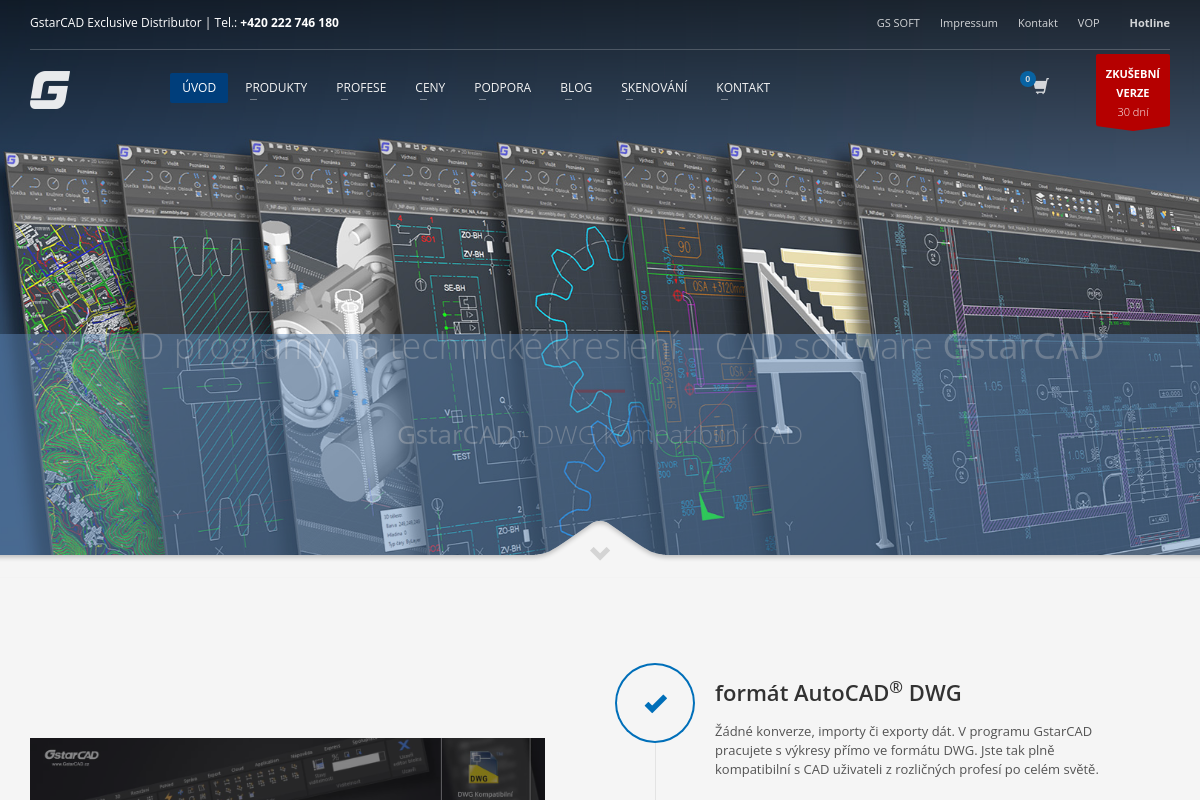1200x800 pixels.
Task: Open the PRODUKTY menu
Action: pos(276,88)
